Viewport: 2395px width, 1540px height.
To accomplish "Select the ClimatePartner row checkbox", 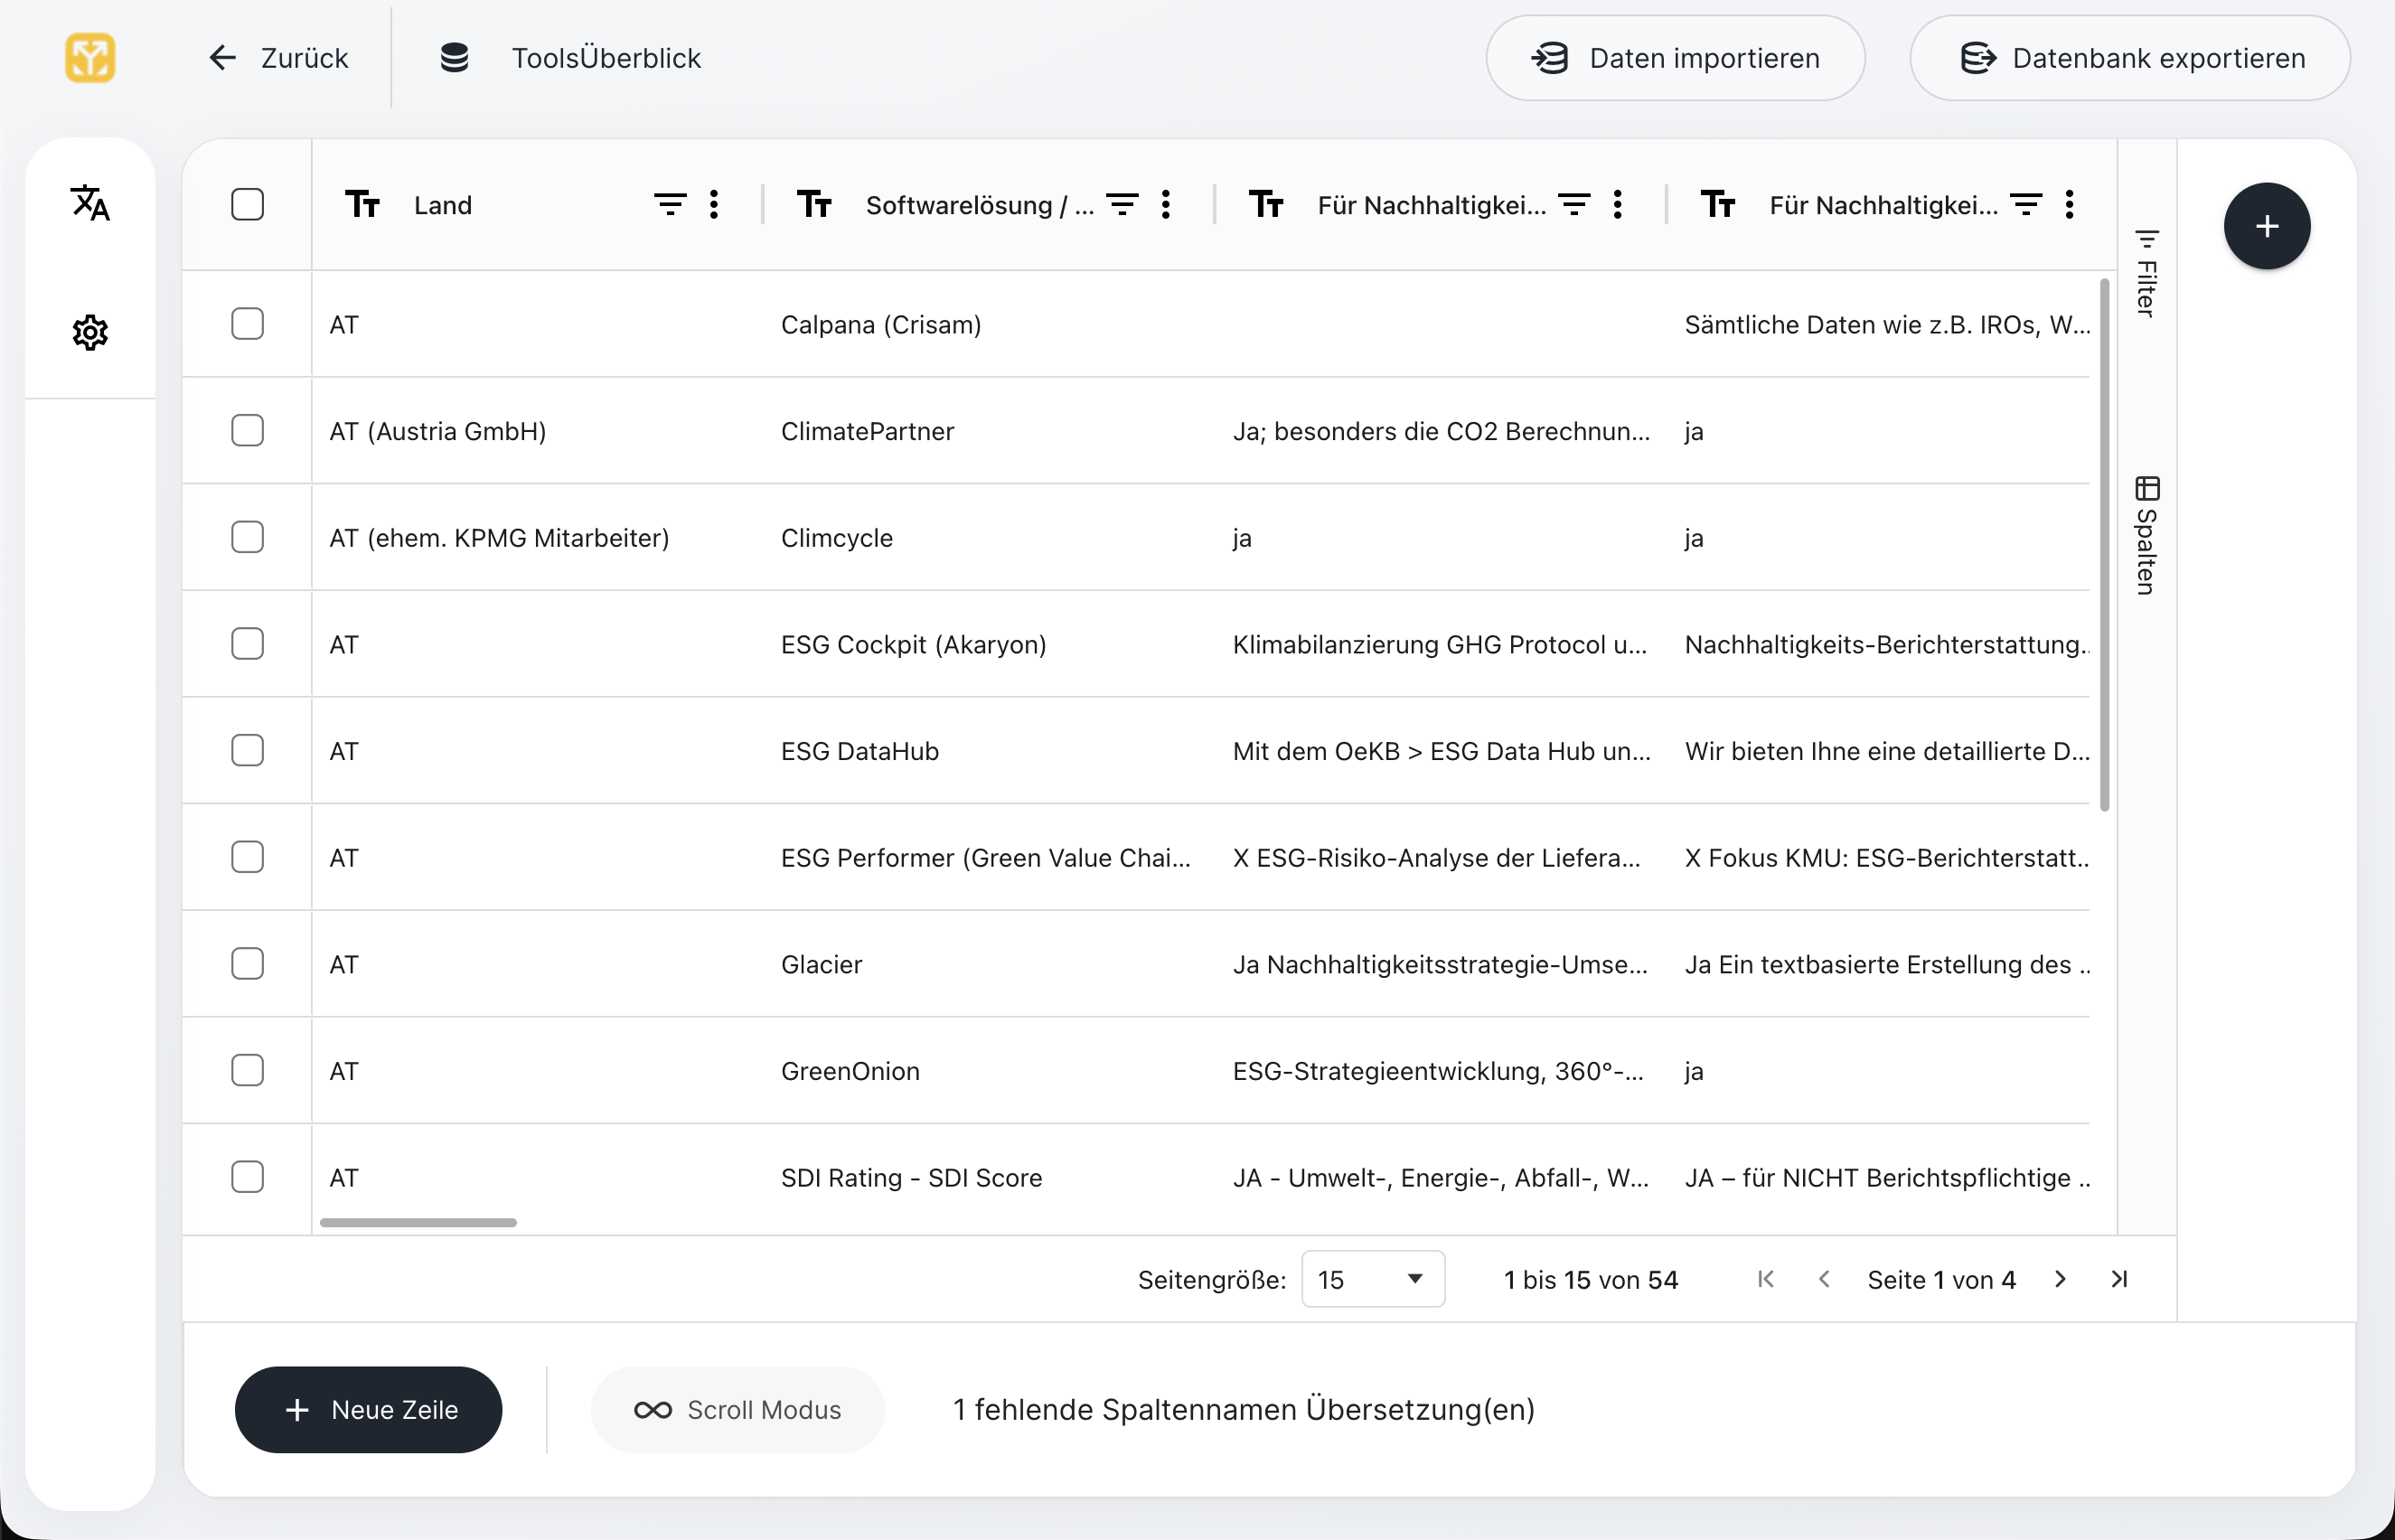I will pyautogui.click(x=247, y=431).
